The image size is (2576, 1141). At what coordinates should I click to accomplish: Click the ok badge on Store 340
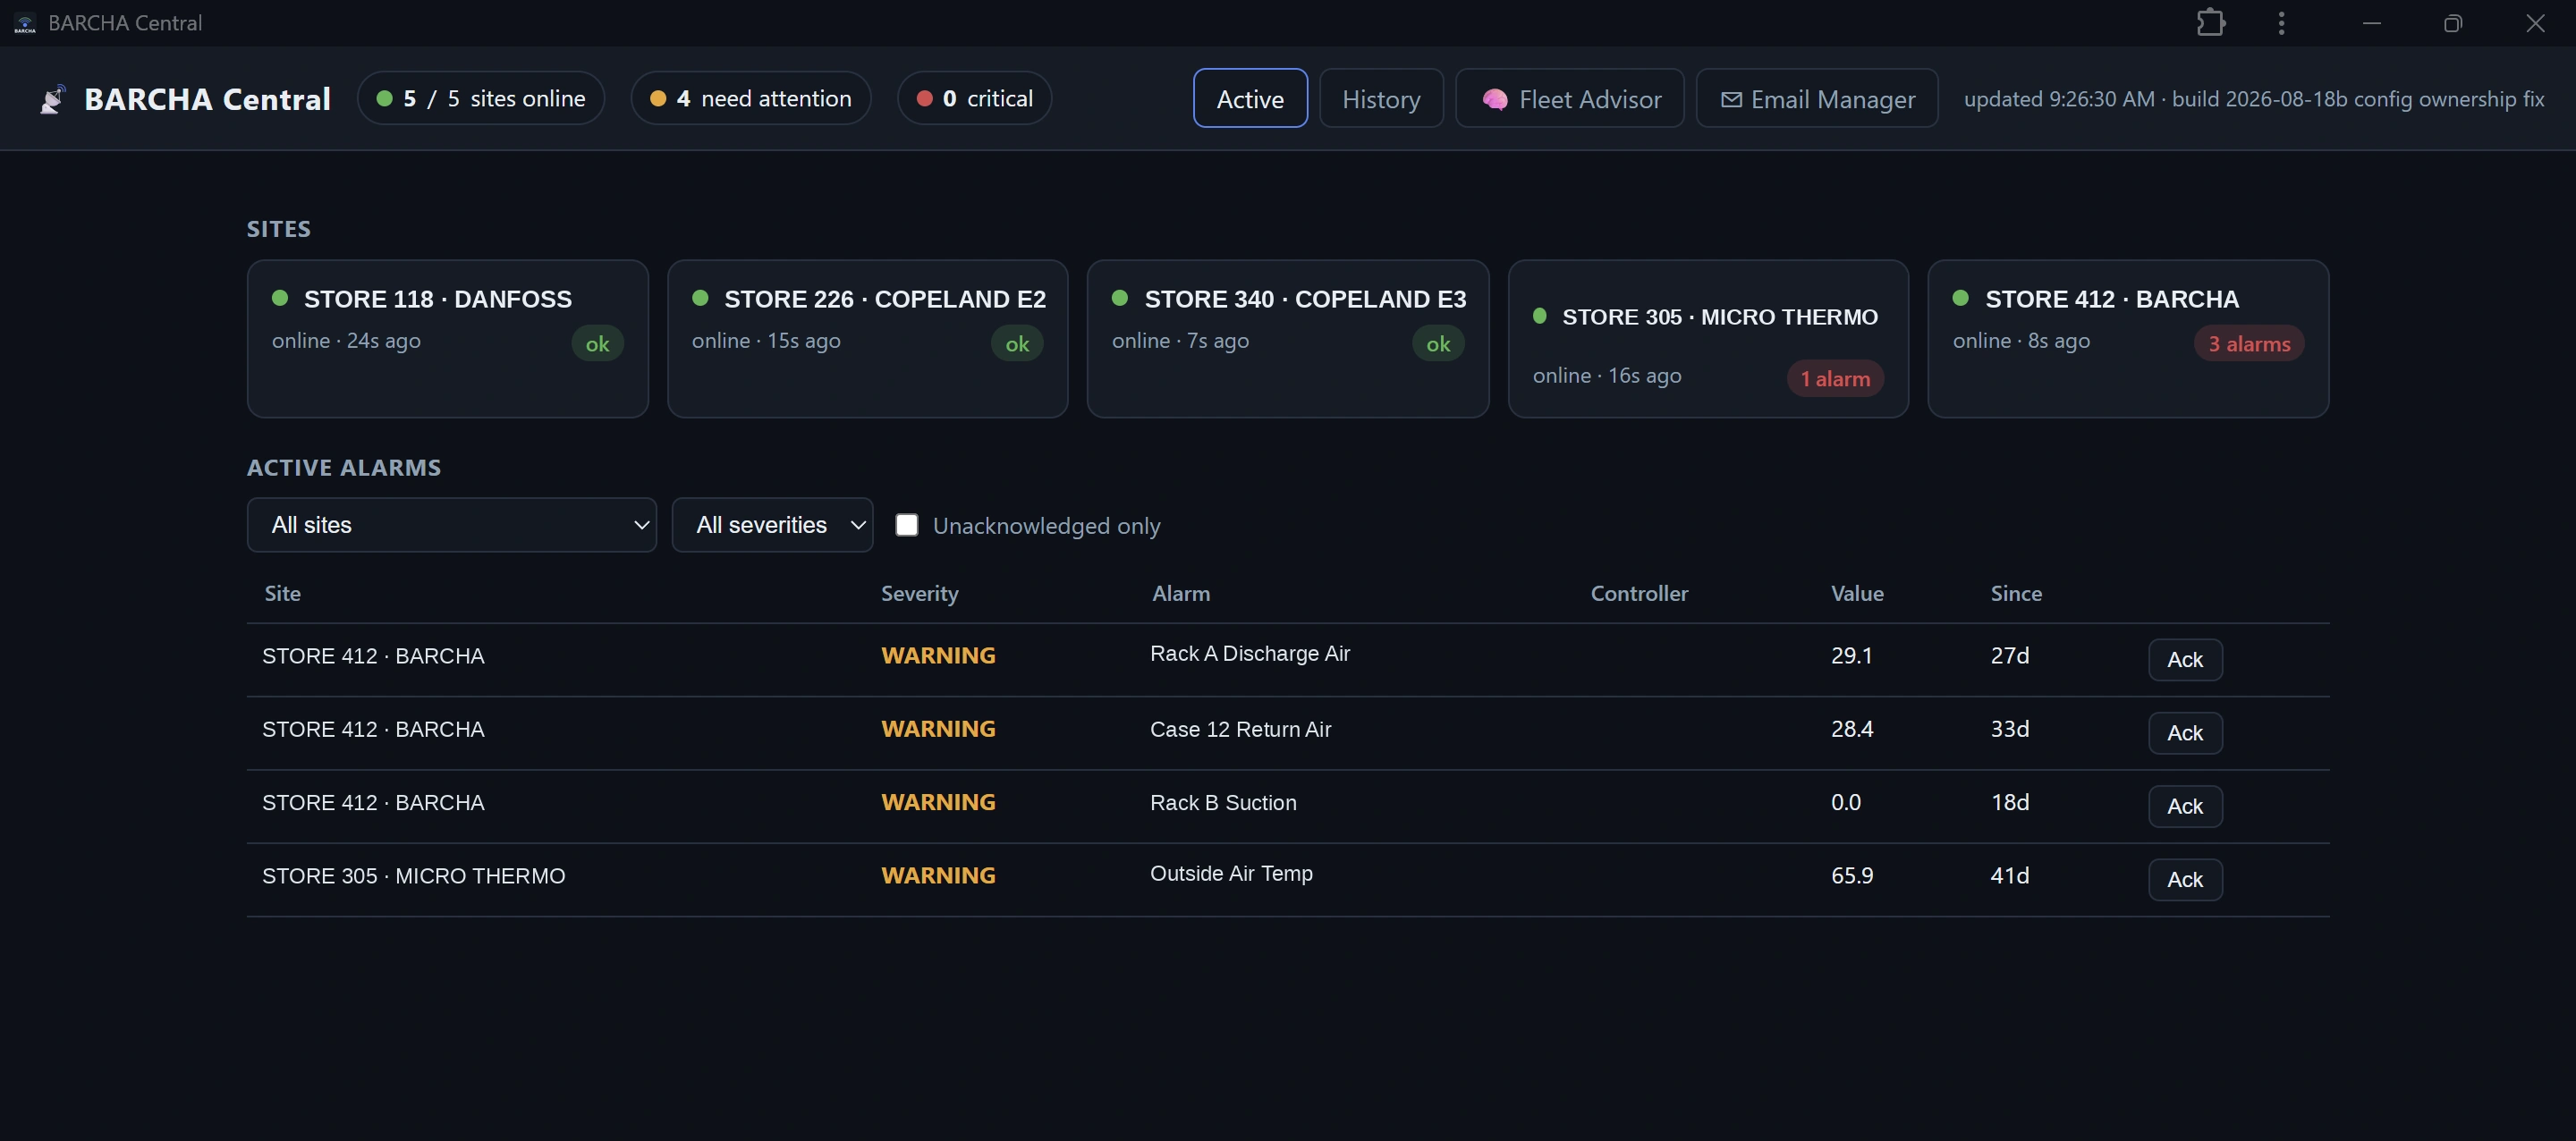pos(1438,343)
